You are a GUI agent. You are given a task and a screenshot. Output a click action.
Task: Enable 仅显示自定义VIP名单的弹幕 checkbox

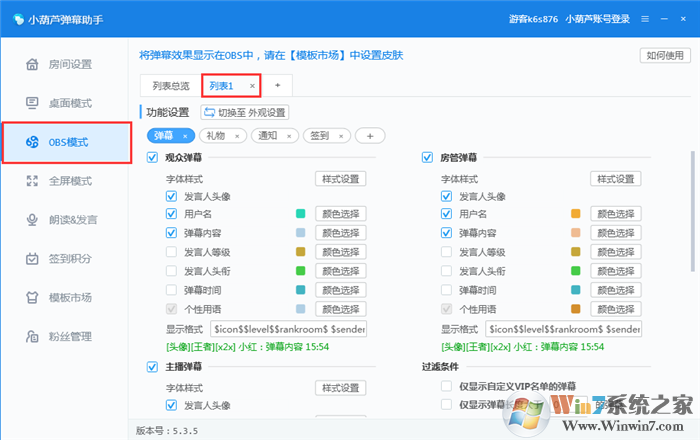coord(447,386)
